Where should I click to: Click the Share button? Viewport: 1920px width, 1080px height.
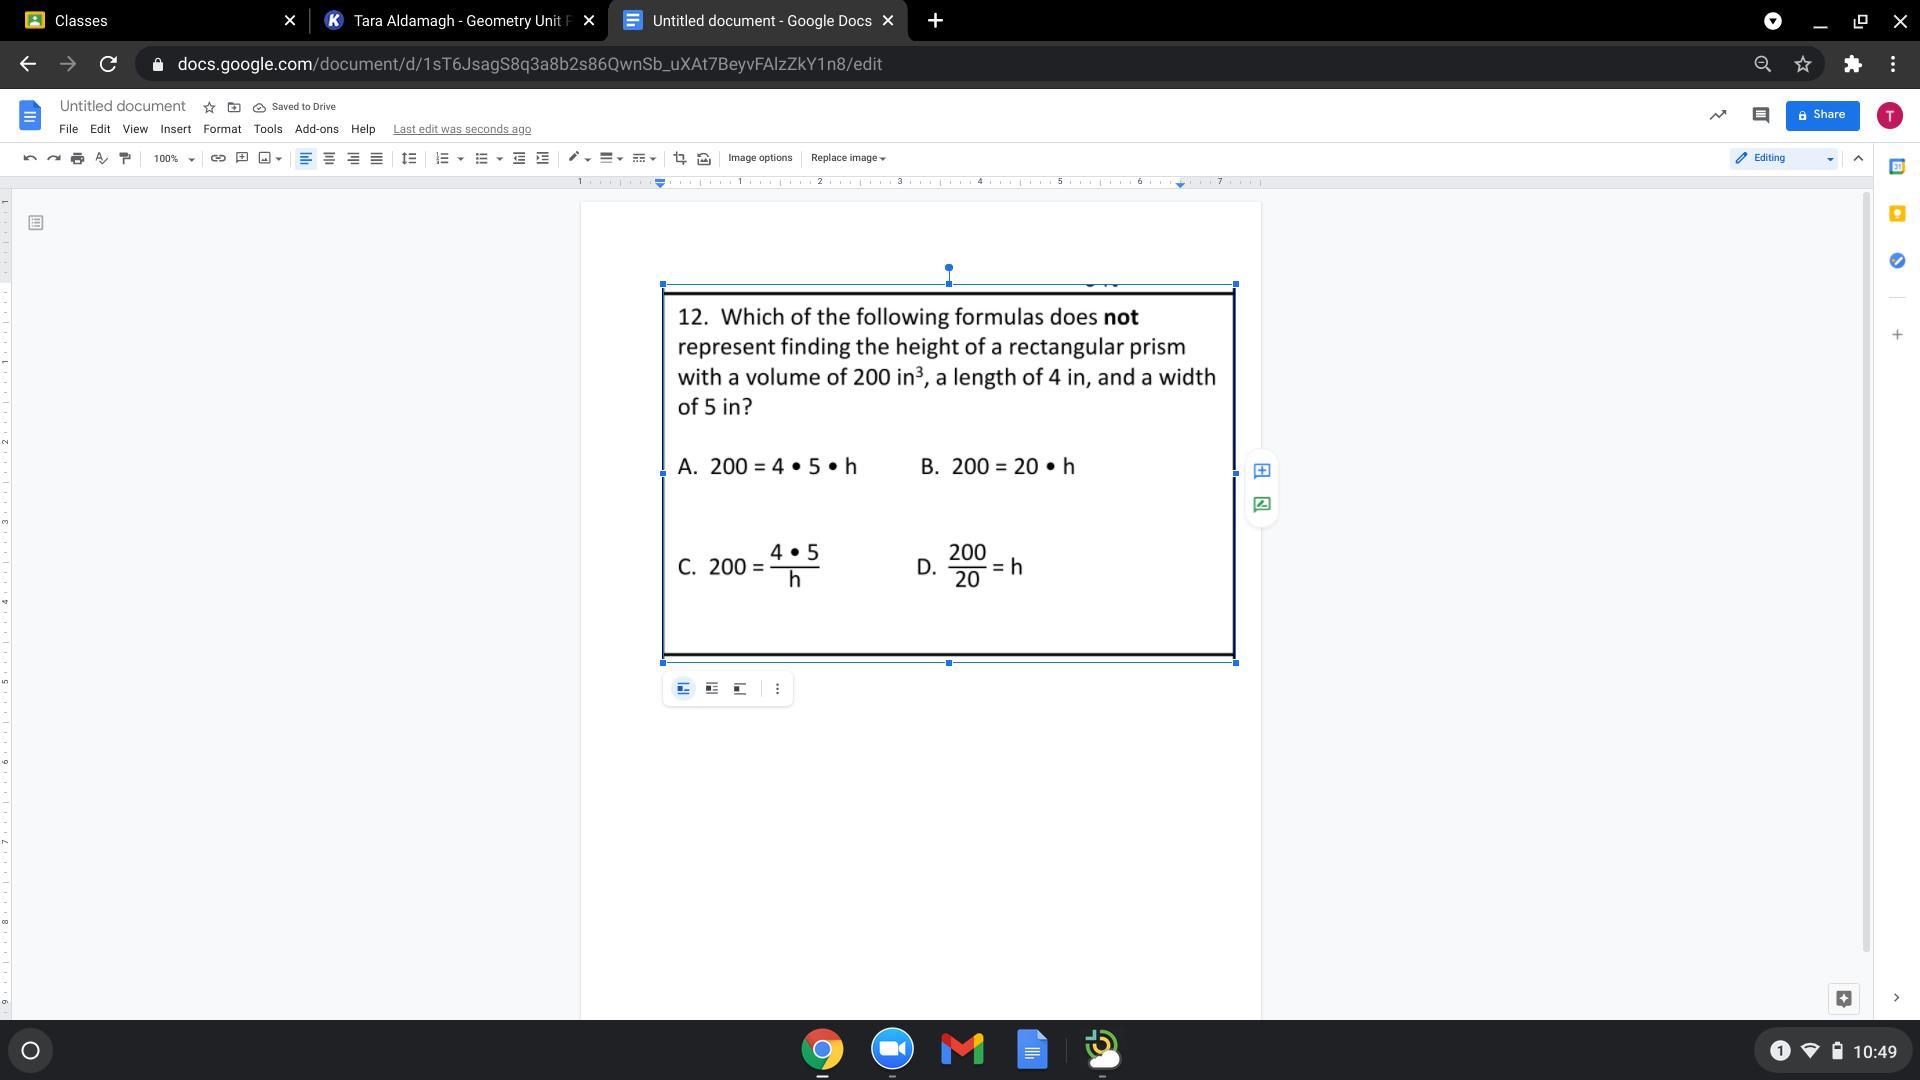(1822, 115)
